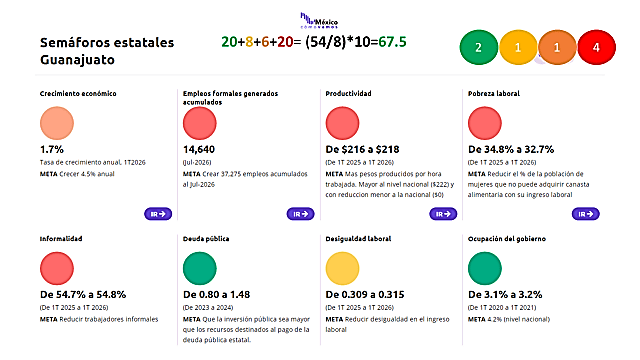Click the red Empleos formales indicator light
This screenshot has width=640, height=360.
tap(200, 123)
